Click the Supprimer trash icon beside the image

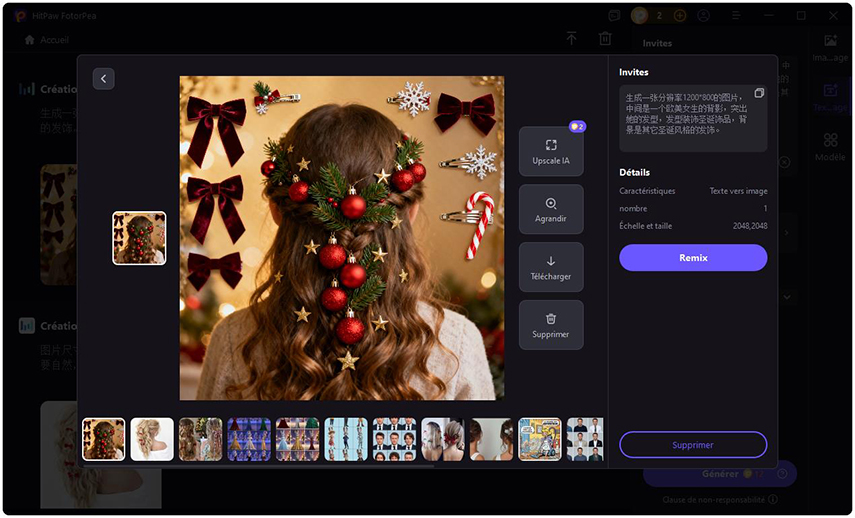pyautogui.click(x=551, y=325)
